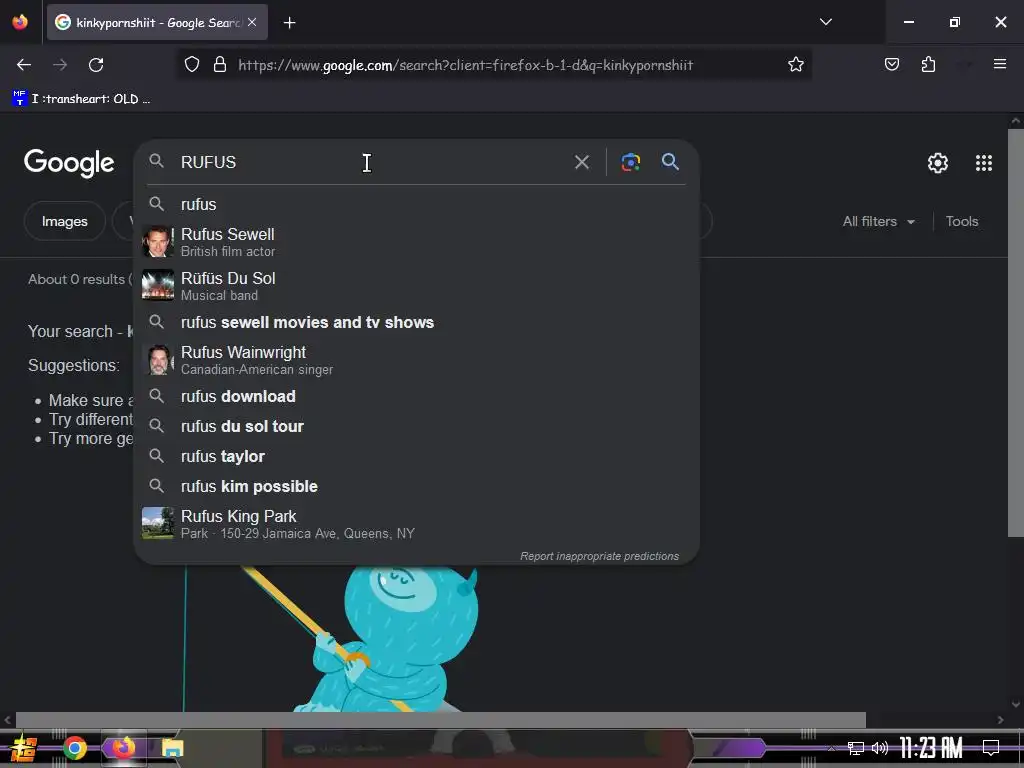1024x768 pixels.
Task: Pick the 'rufus taylor' suggestion
Action: [x=416, y=456]
